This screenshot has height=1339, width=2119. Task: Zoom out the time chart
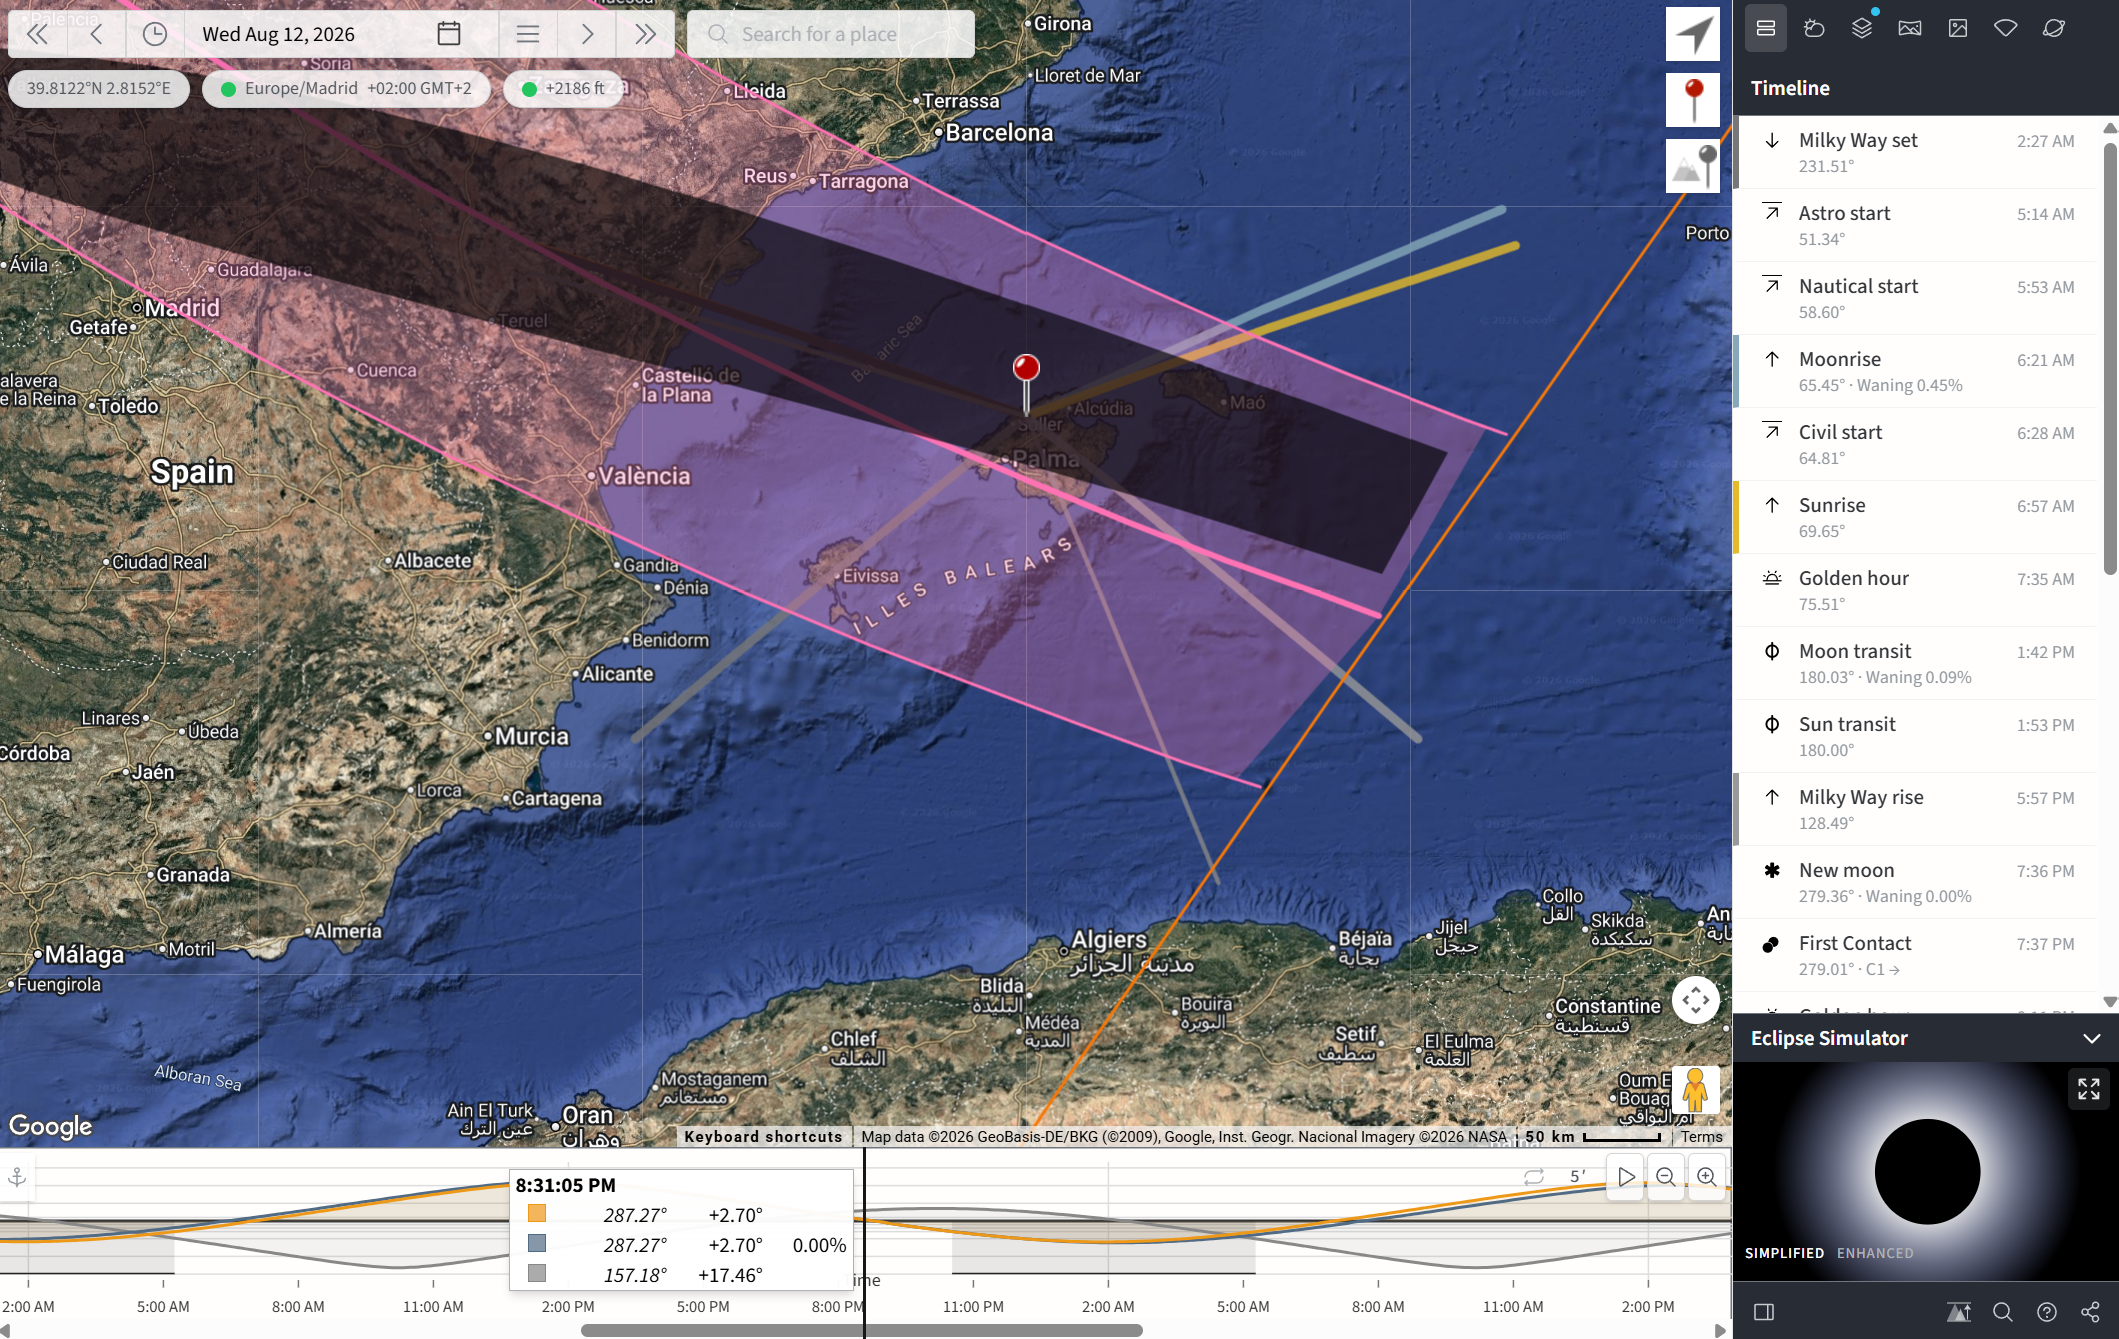tap(1666, 1177)
